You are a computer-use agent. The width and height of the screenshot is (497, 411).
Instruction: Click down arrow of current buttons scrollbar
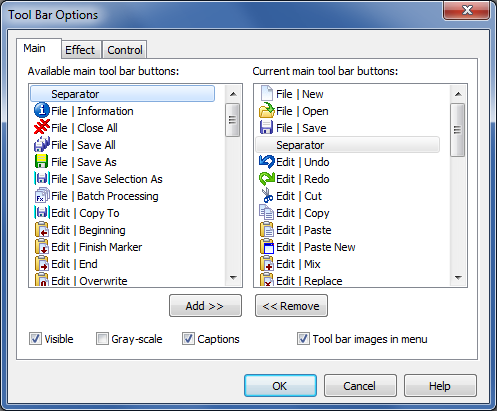(458, 277)
